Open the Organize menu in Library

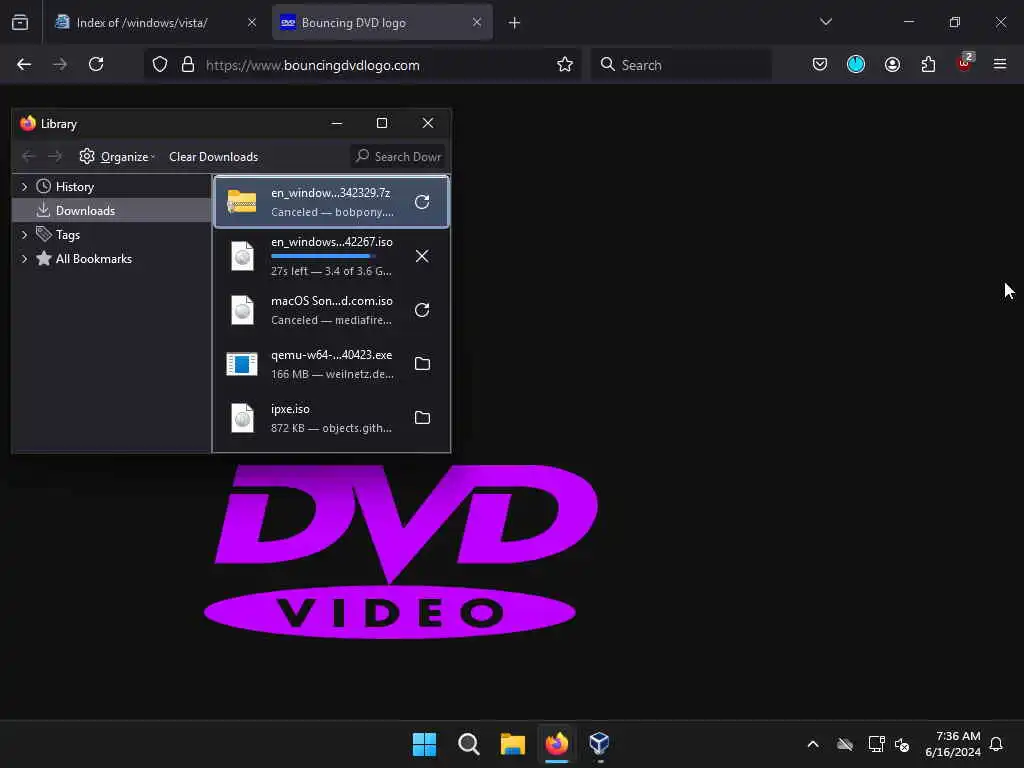click(118, 157)
